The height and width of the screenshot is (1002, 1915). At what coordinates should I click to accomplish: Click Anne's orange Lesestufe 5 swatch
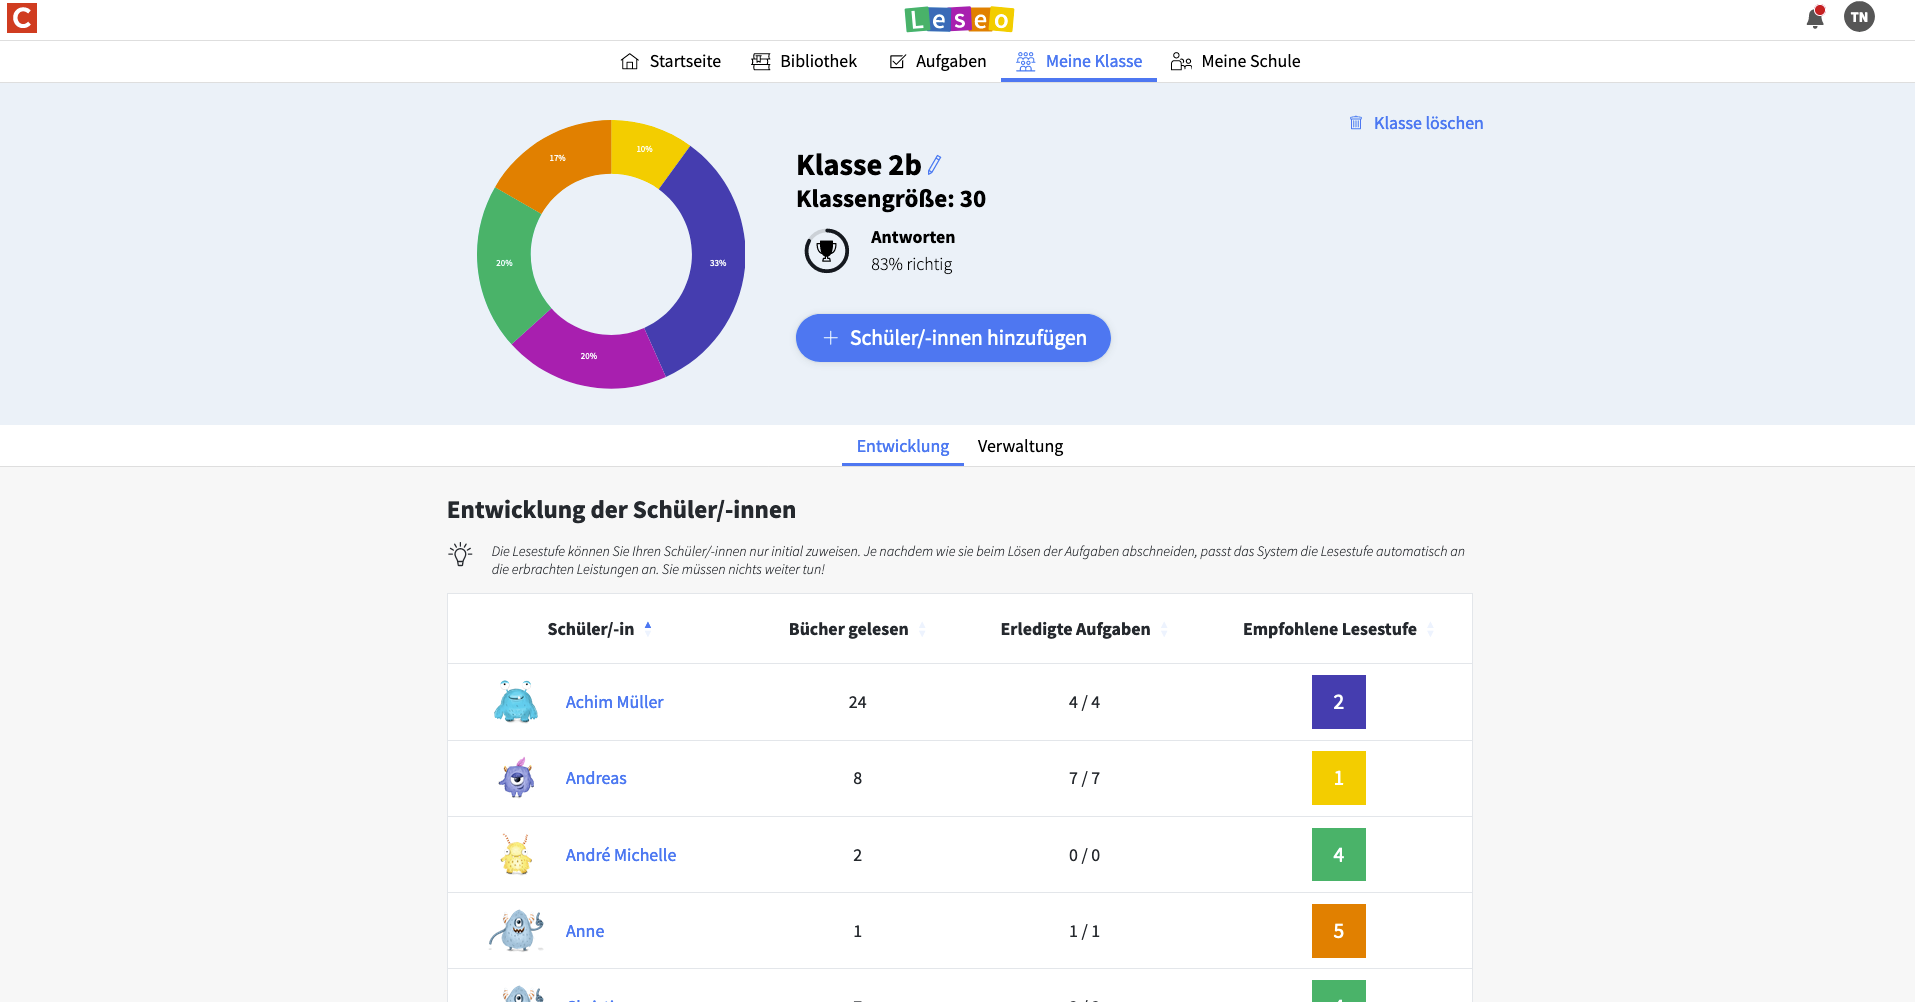pyautogui.click(x=1338, y=931)
